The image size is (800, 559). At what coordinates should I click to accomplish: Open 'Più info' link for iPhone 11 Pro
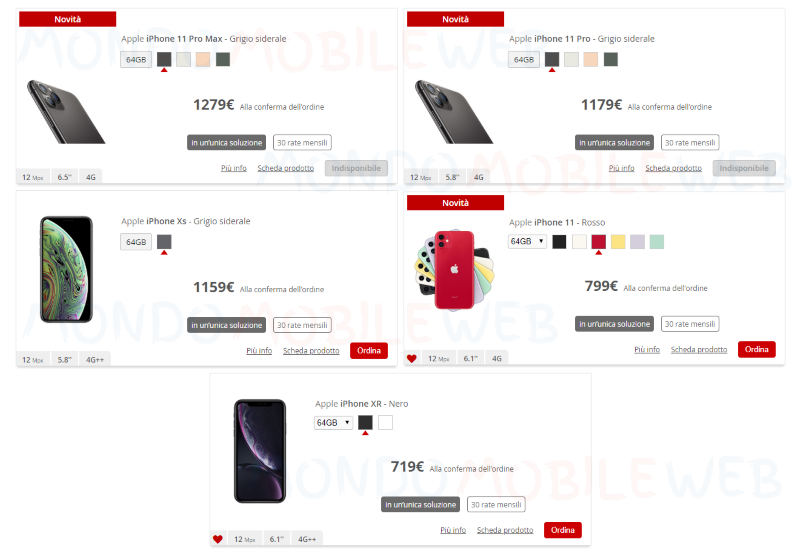coord(621,168)
